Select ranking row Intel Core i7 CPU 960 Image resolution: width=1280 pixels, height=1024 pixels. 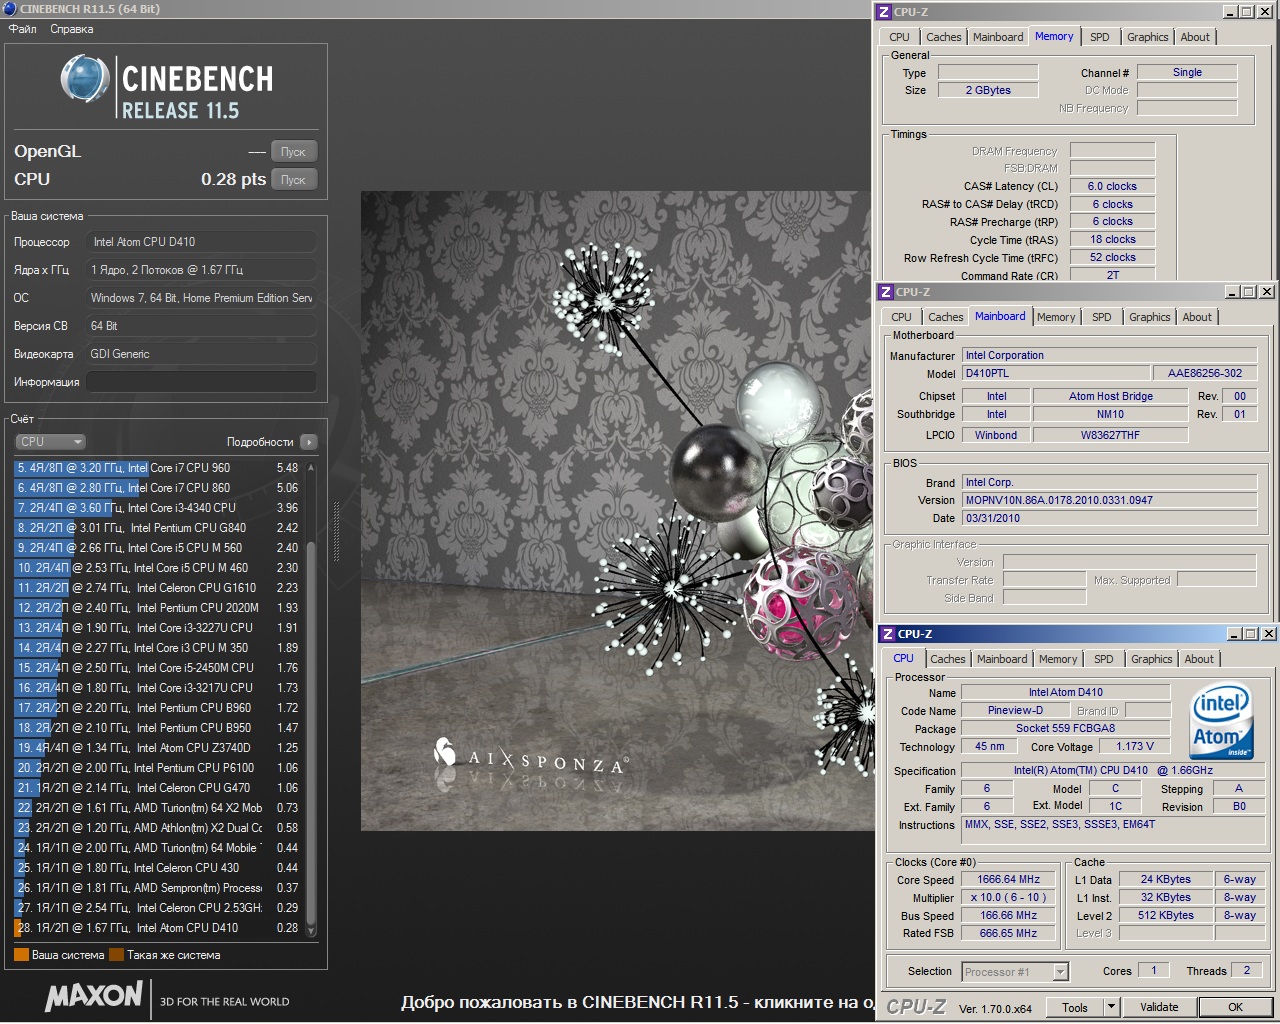158,468
